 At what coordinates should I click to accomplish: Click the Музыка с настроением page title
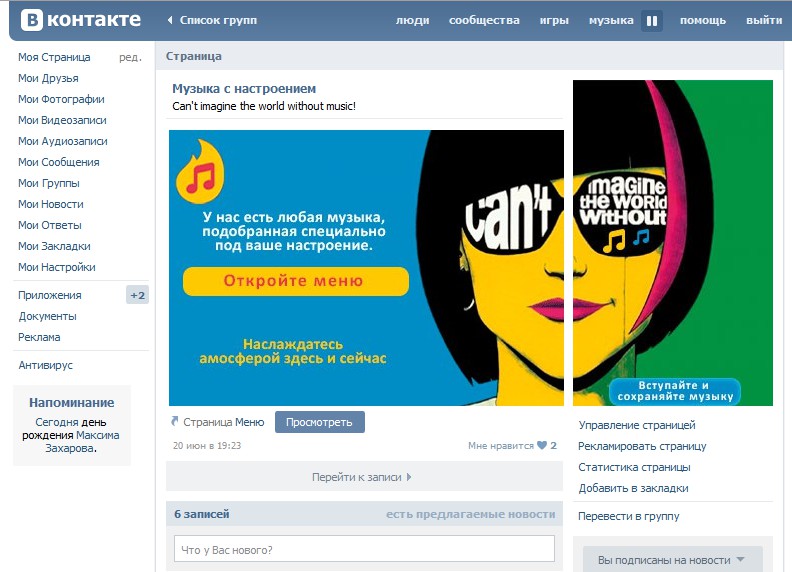[x=244, y=88]
